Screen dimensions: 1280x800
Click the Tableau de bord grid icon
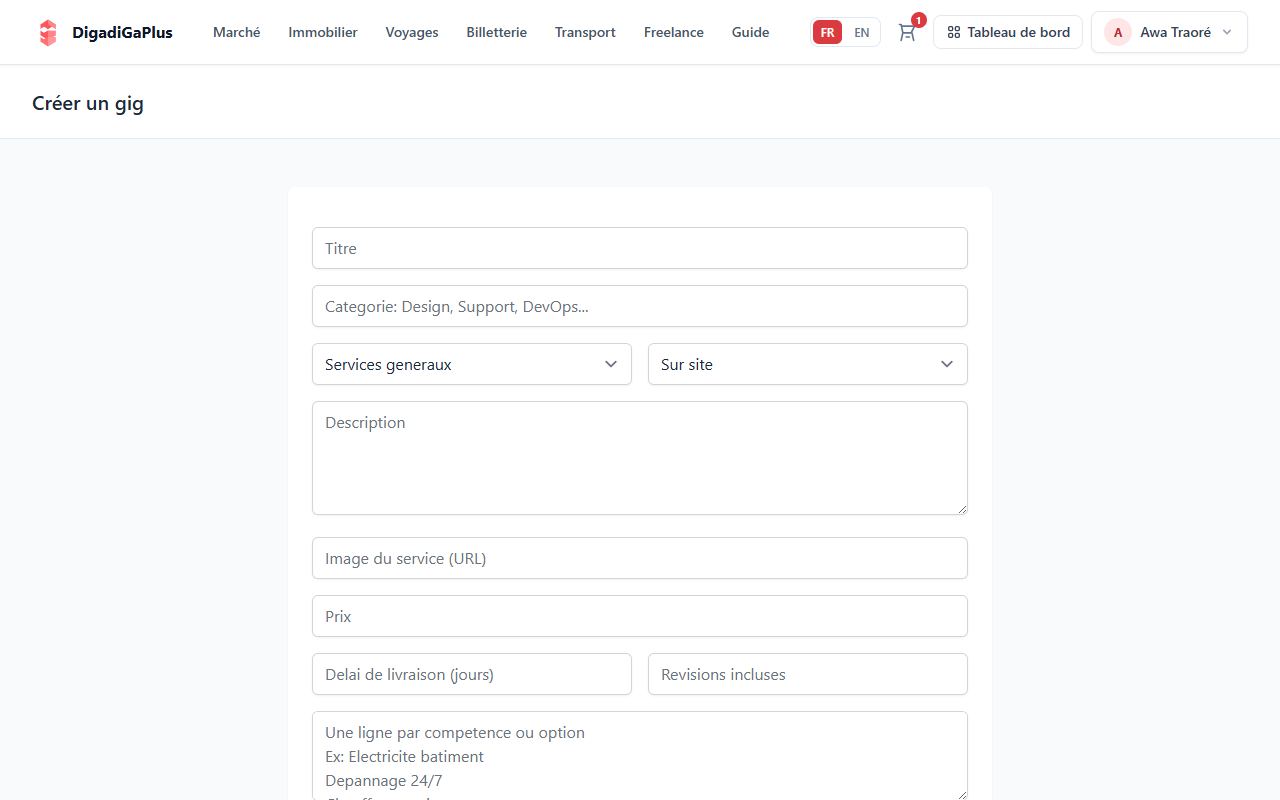(954, 32)
